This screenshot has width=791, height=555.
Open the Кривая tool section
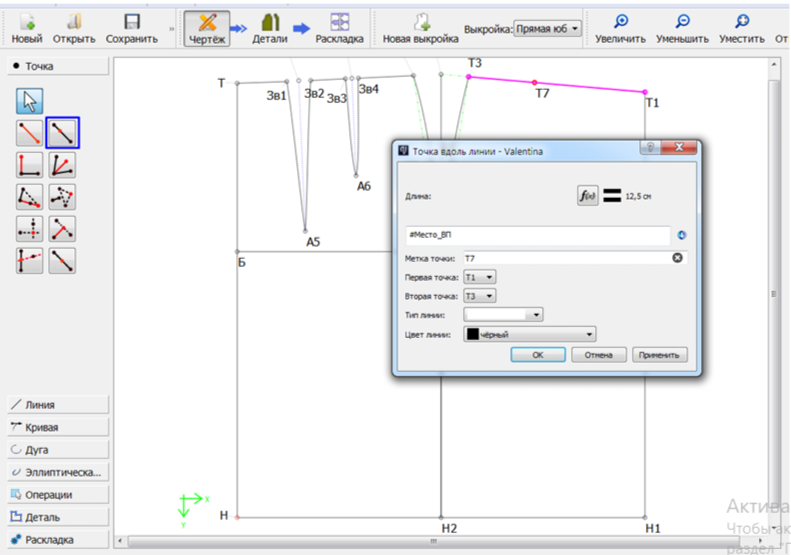click(x=58, y=427)
